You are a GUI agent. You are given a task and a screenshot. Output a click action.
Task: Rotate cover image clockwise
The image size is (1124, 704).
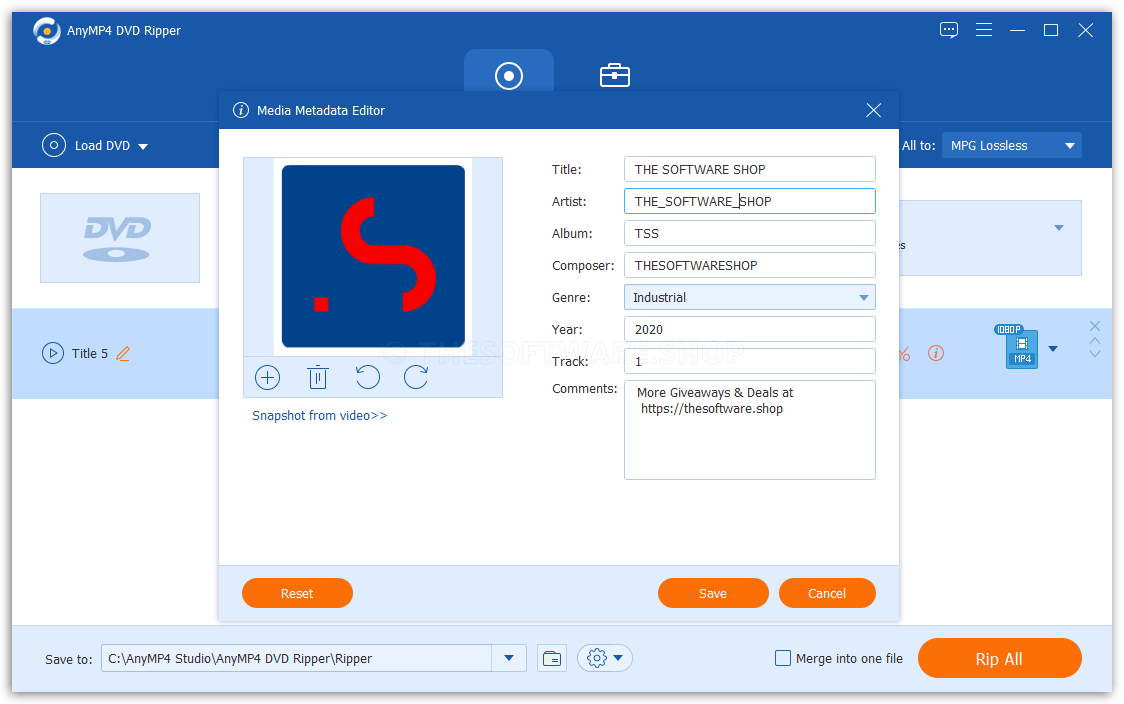click(416, 377)
